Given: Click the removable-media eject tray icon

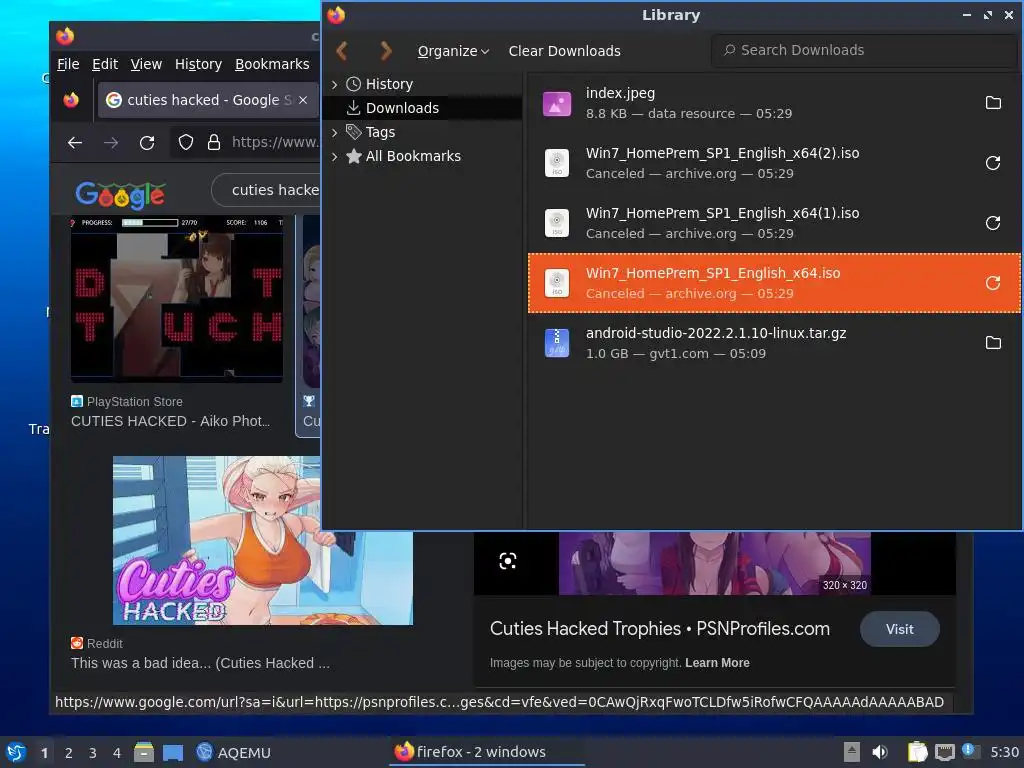Looking at the screenshot, I should [851, 752].
